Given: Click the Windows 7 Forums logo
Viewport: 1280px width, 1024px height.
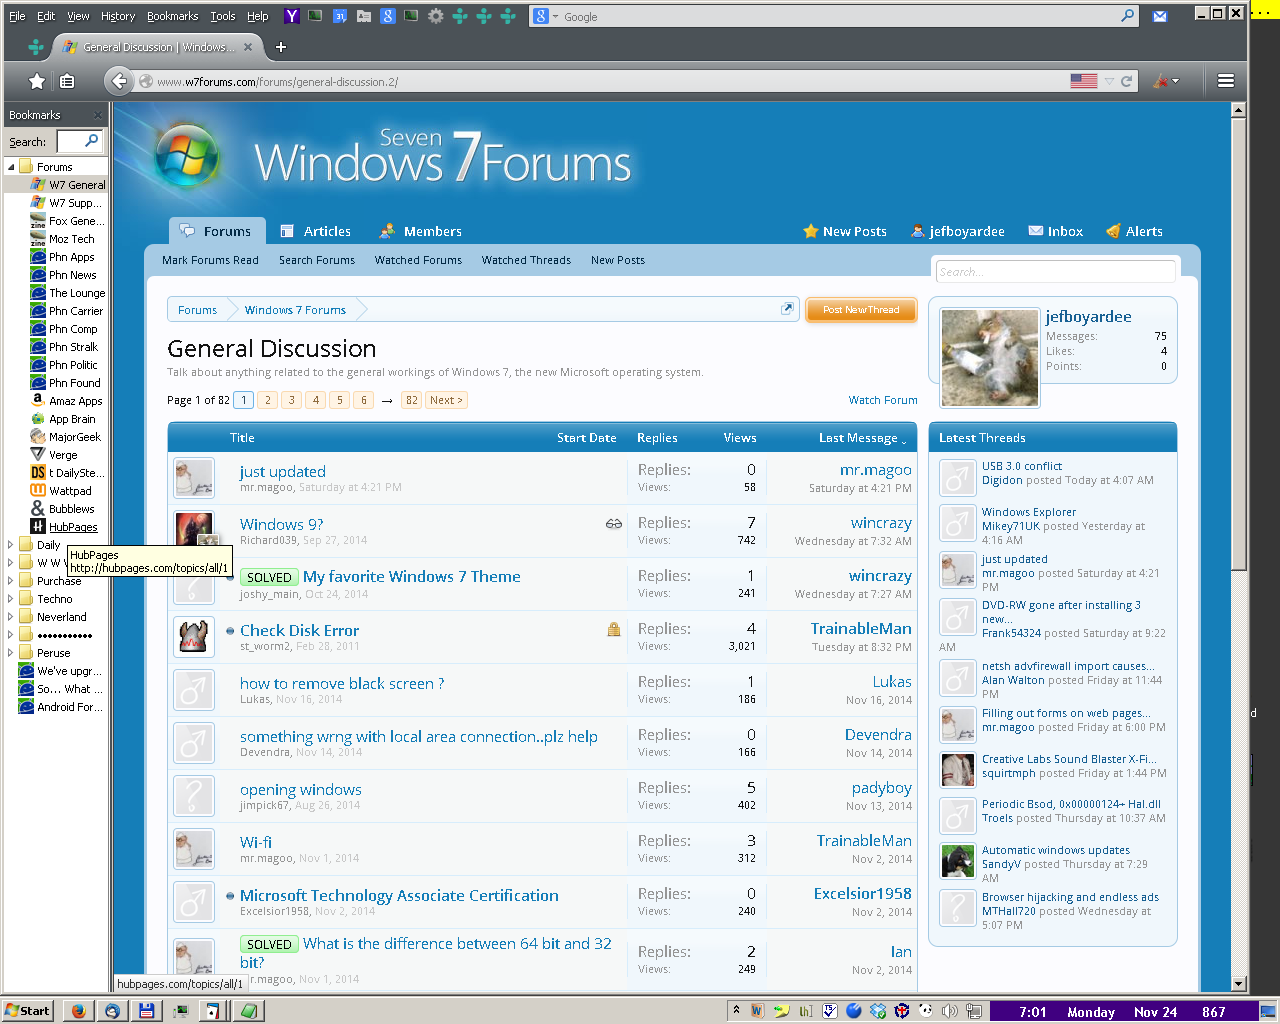Looking at the screenshot, I should [x=393, y=157].
